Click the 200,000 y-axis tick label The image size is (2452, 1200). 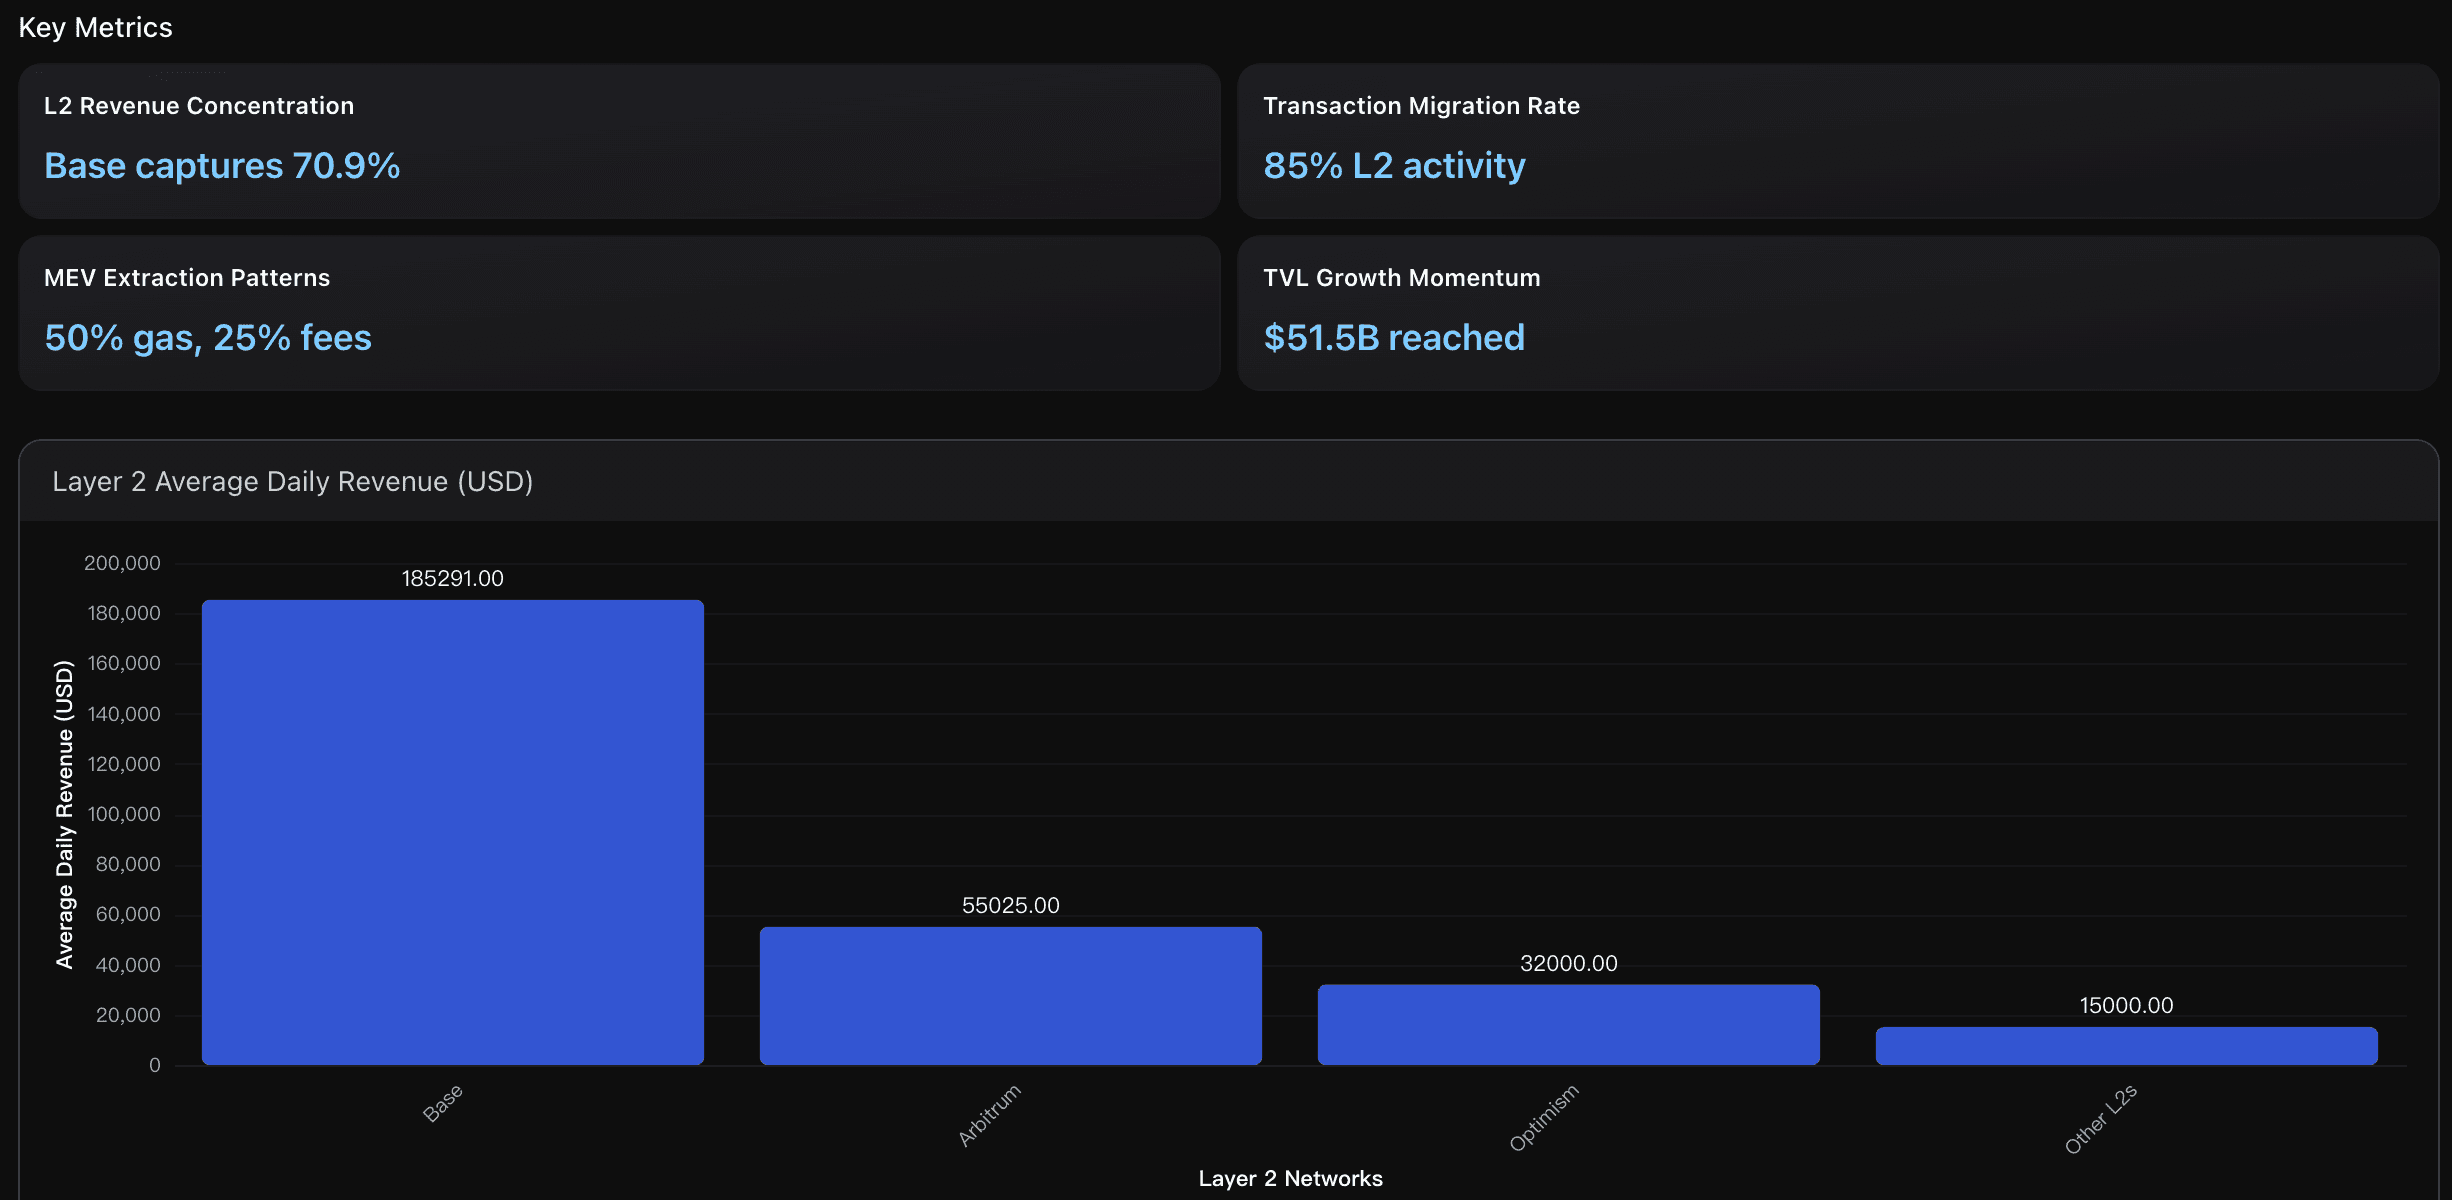[122, 564]
